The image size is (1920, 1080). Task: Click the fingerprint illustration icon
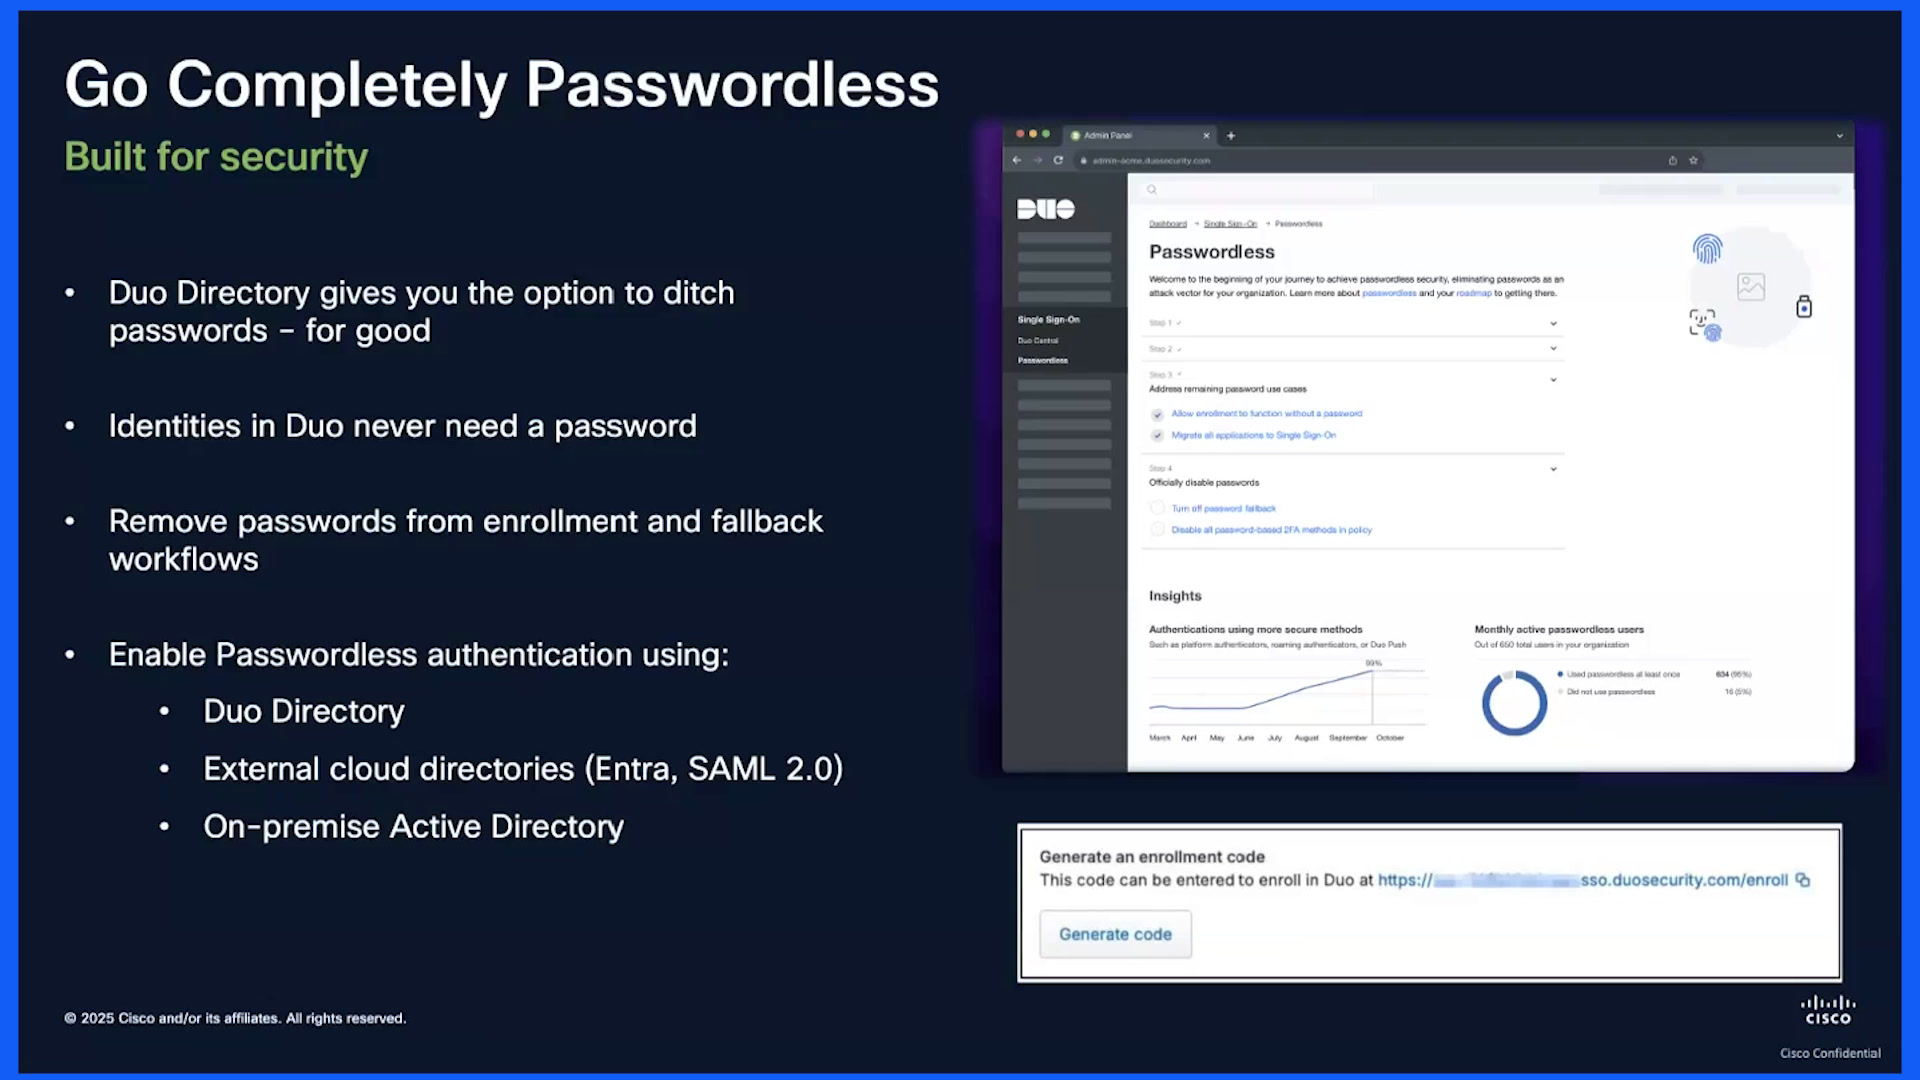1707,248
